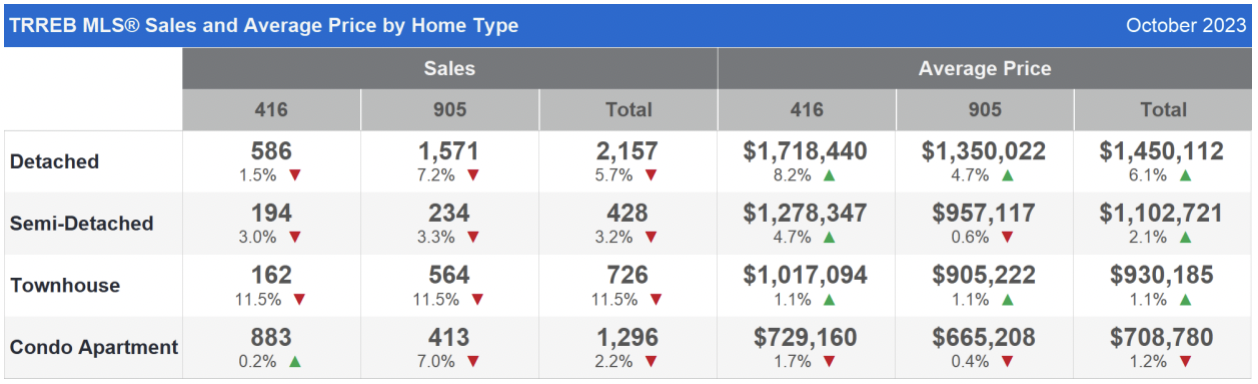Click the green up arrow beside Condo 0.2%
This screenshot has height=384, width=1258.
point(295,361)
